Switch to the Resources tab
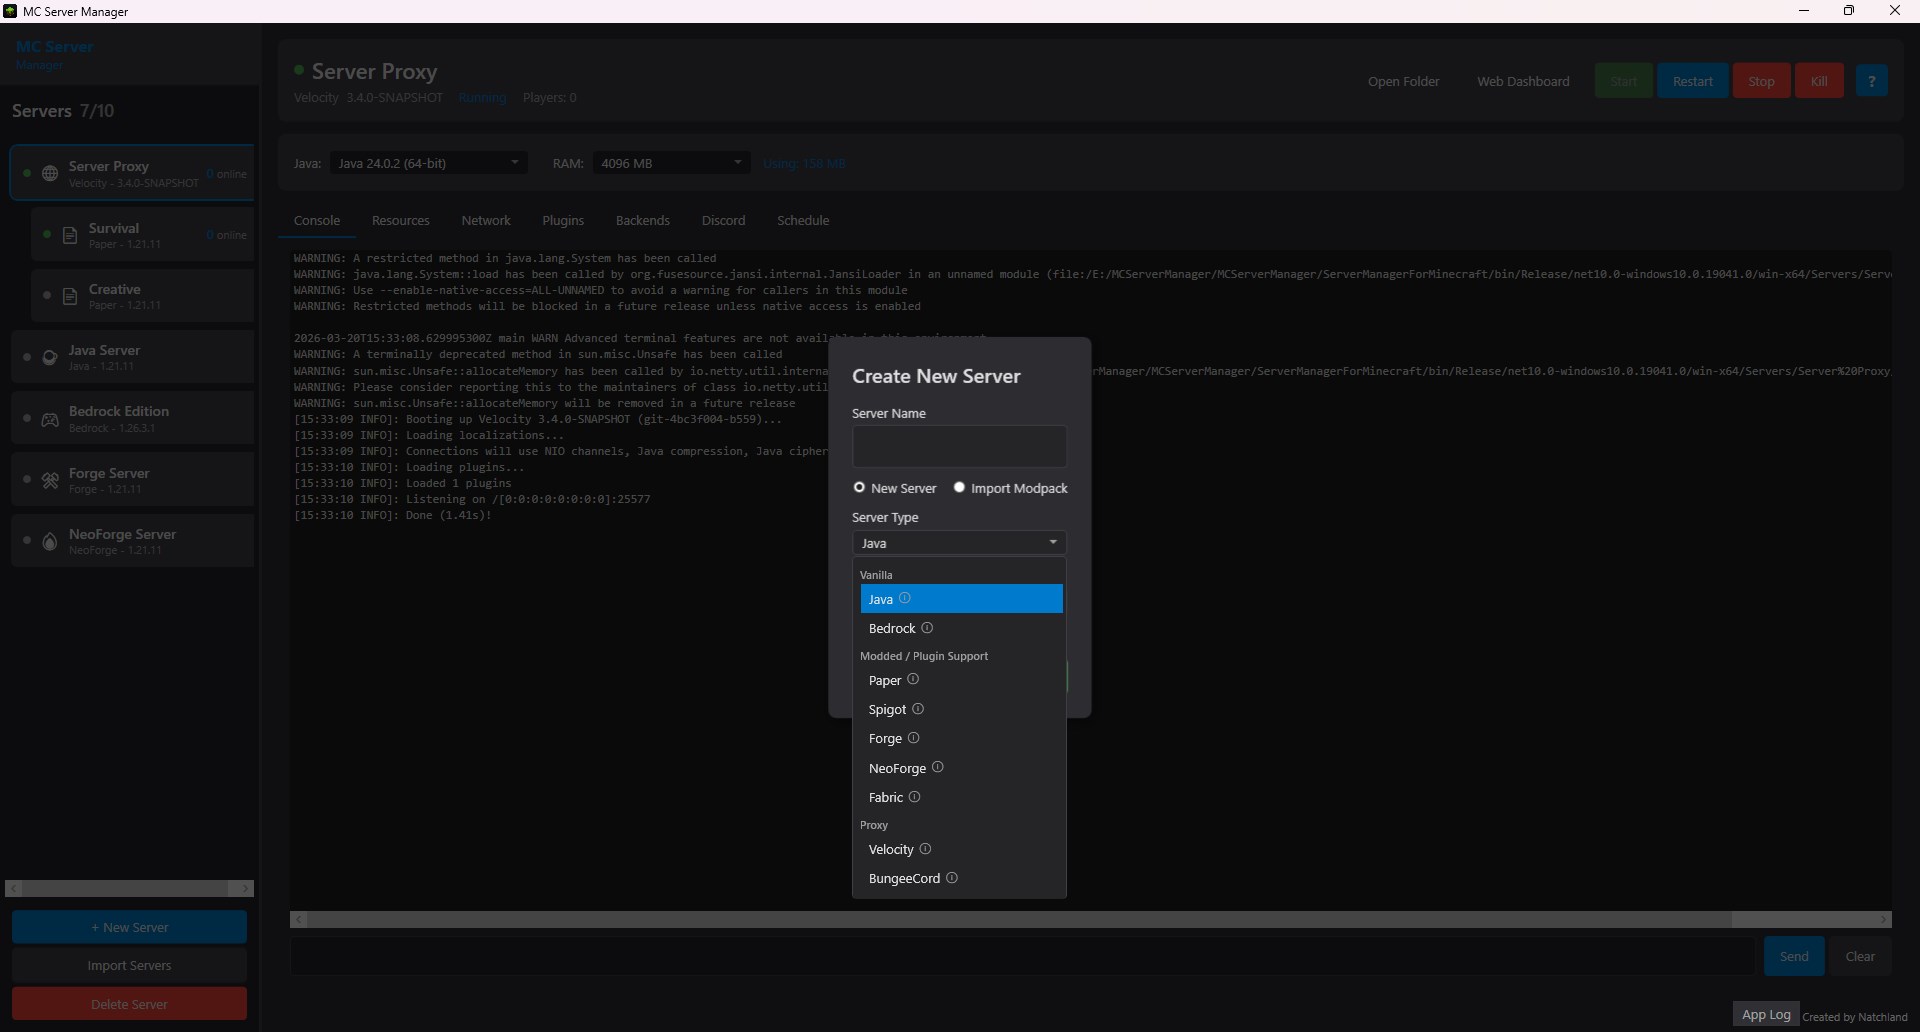 pos(400,220)
